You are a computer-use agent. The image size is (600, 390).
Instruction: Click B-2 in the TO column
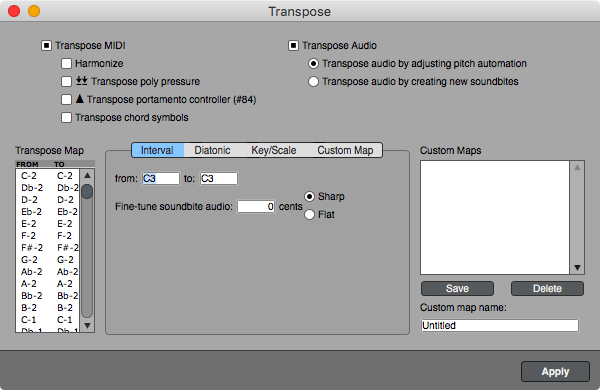[65, 308]
